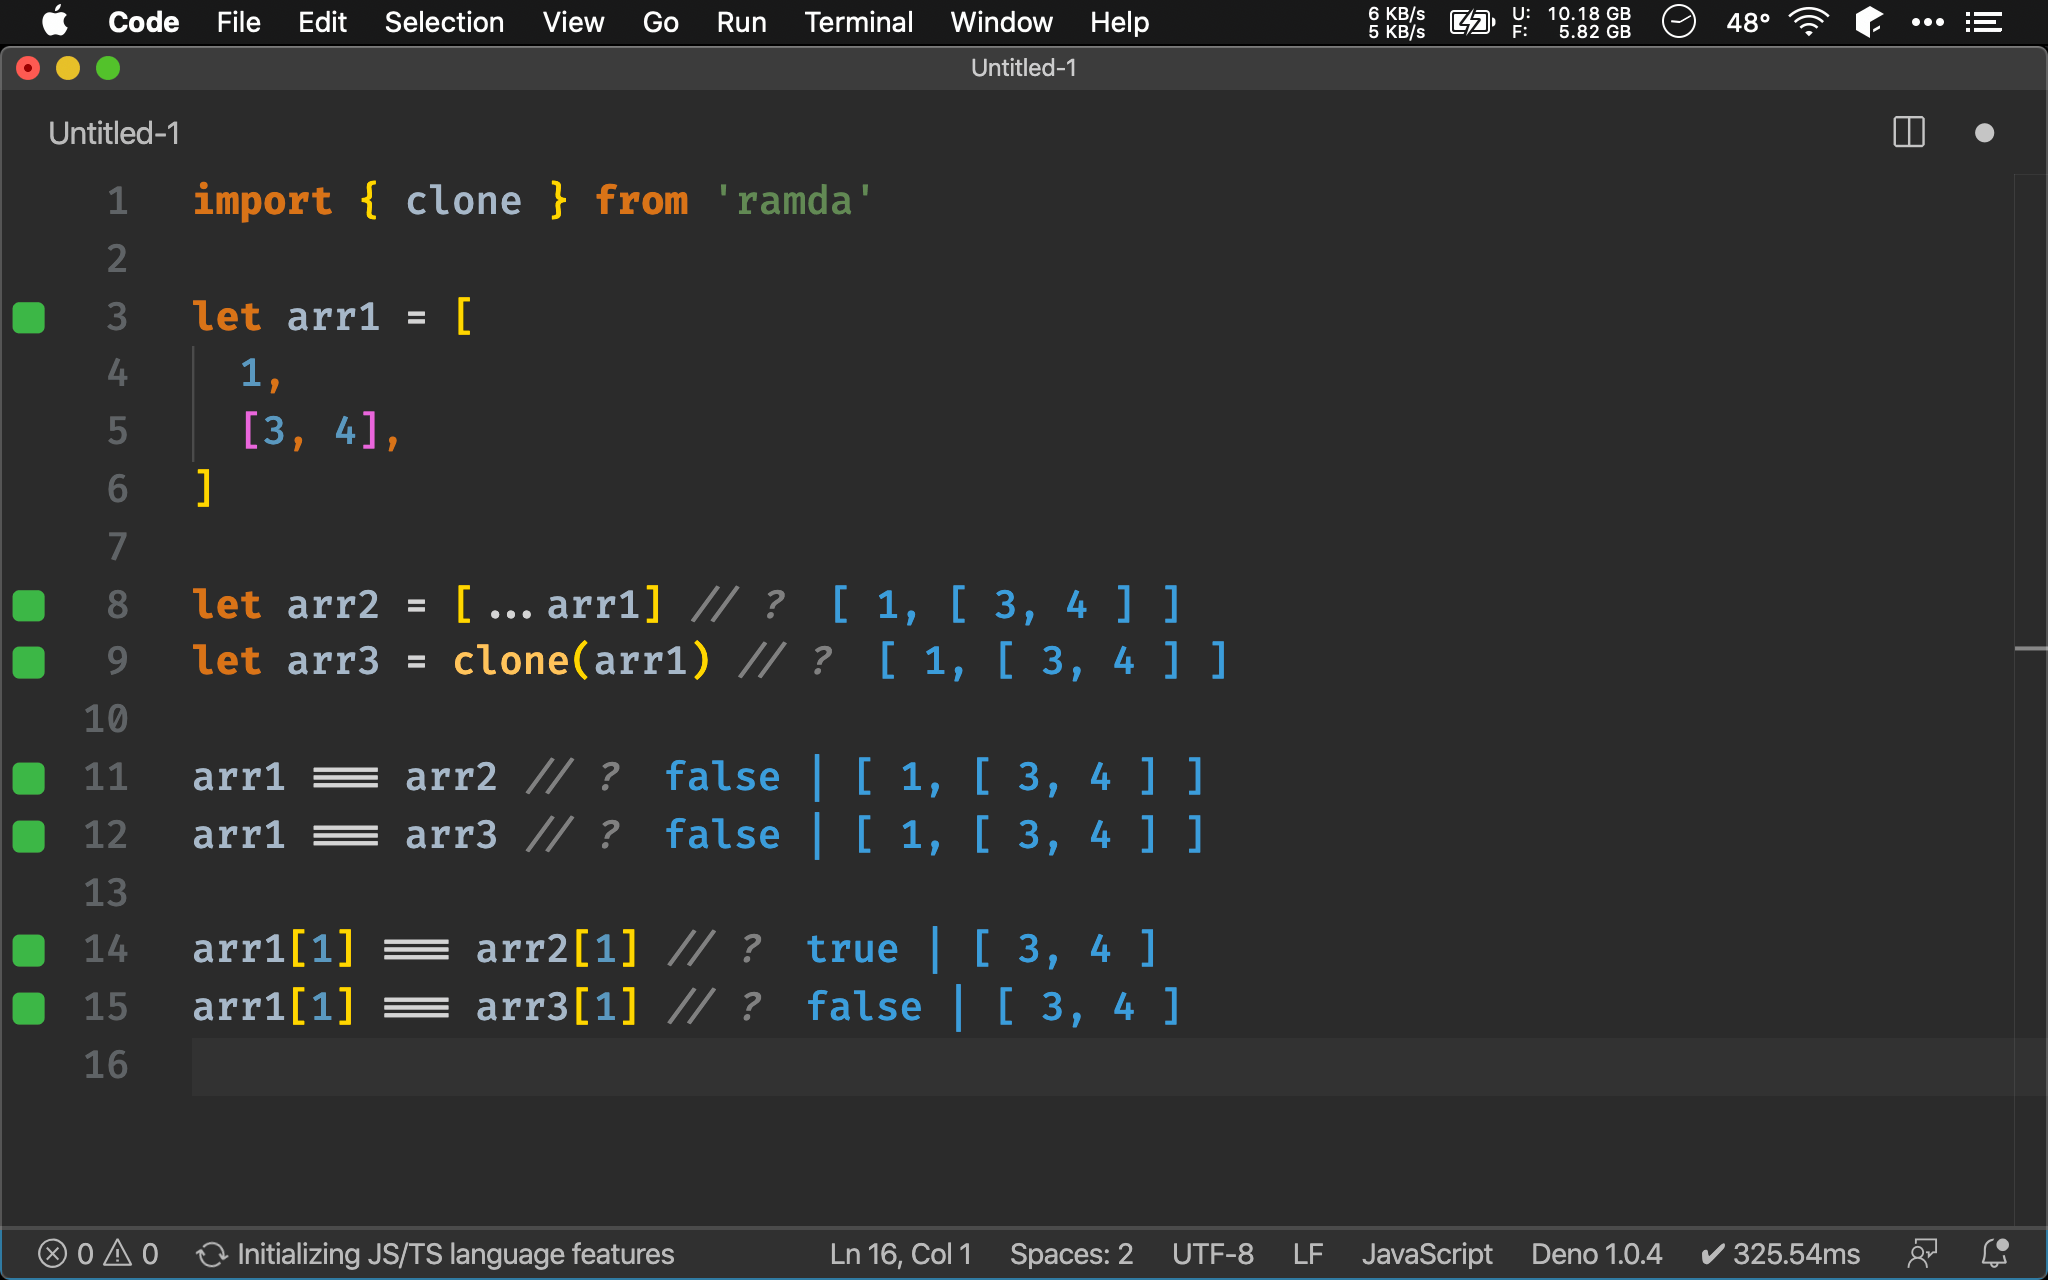Click the unsaved changes dot icon
Screen dimensions: 2048x1280
click(1985, 133)
